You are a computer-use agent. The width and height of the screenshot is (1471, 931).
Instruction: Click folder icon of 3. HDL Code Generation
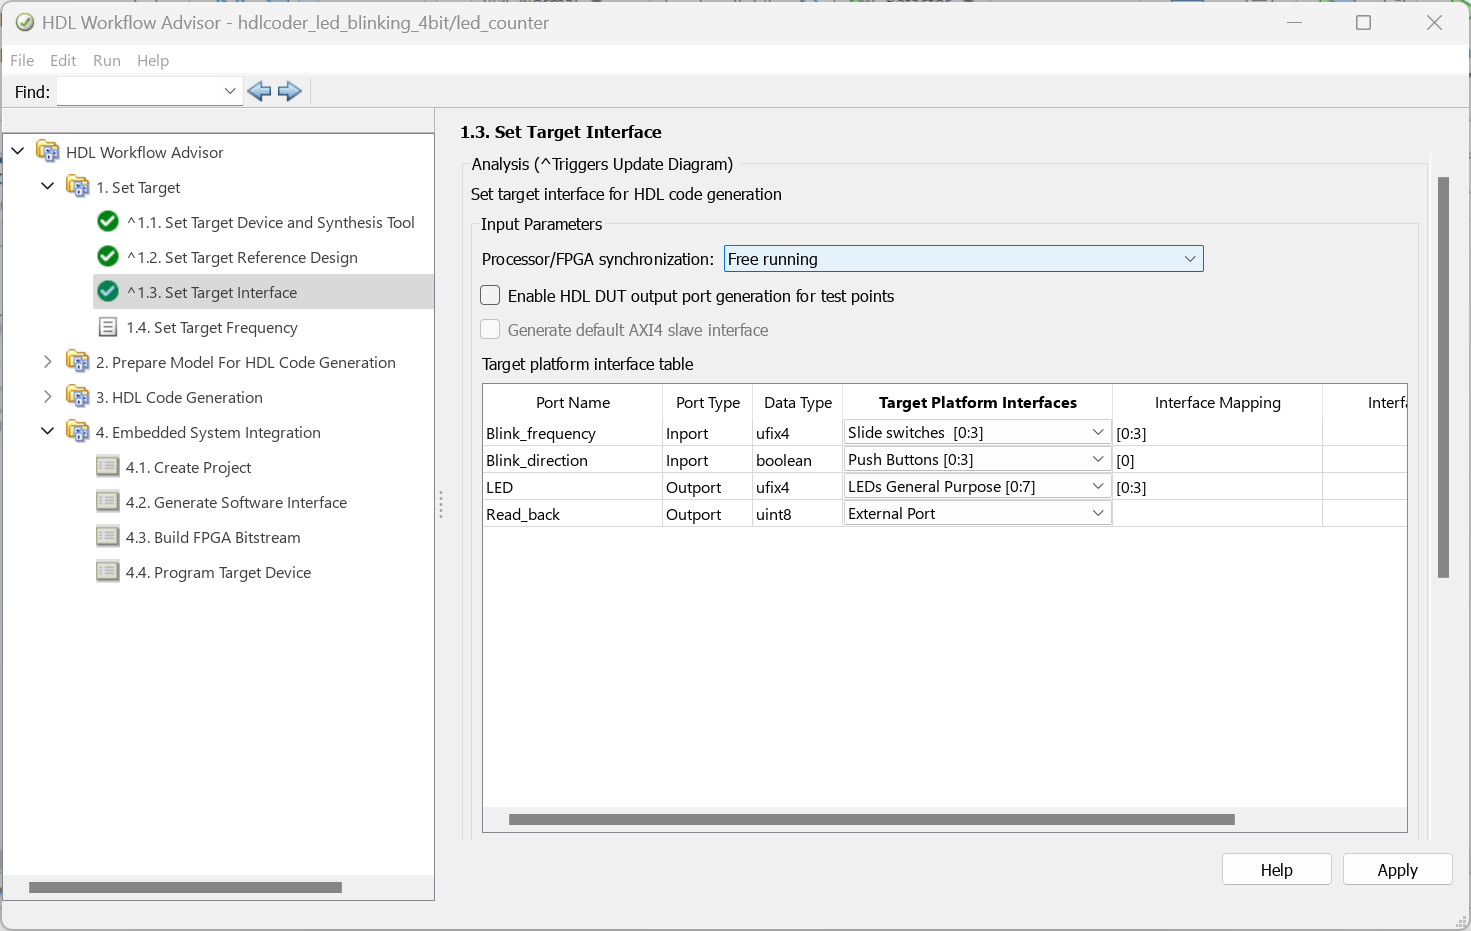[78, 397]
